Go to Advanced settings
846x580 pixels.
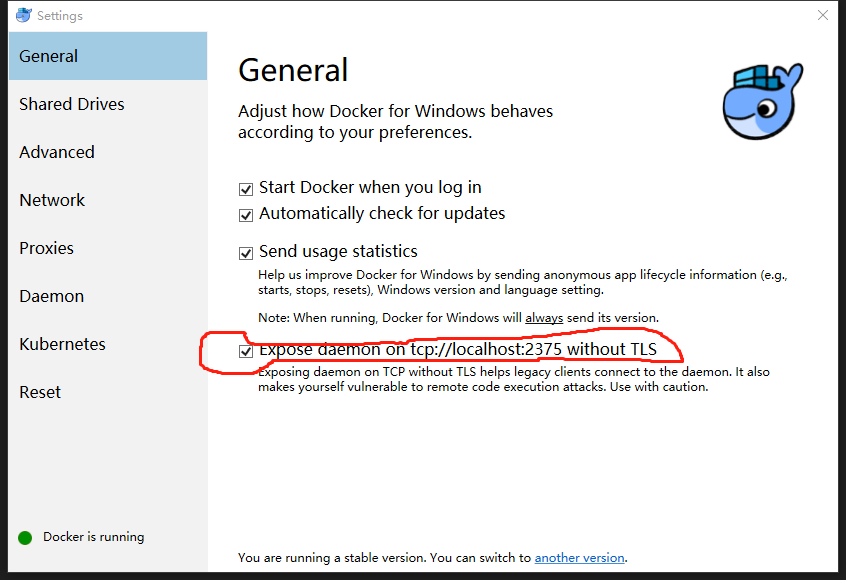tap(57, 152)
